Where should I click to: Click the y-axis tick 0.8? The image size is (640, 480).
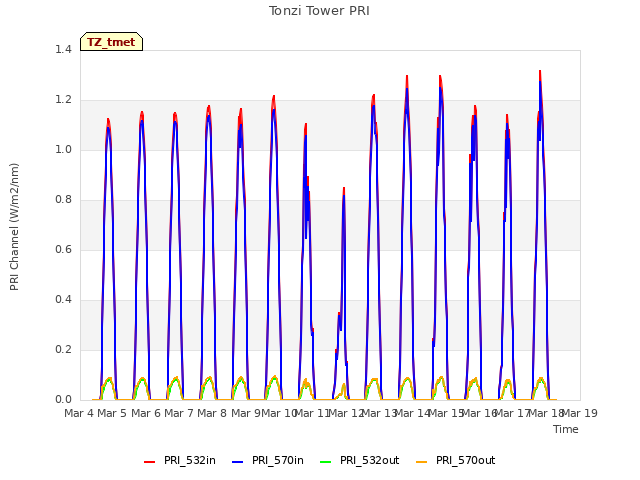63,200
